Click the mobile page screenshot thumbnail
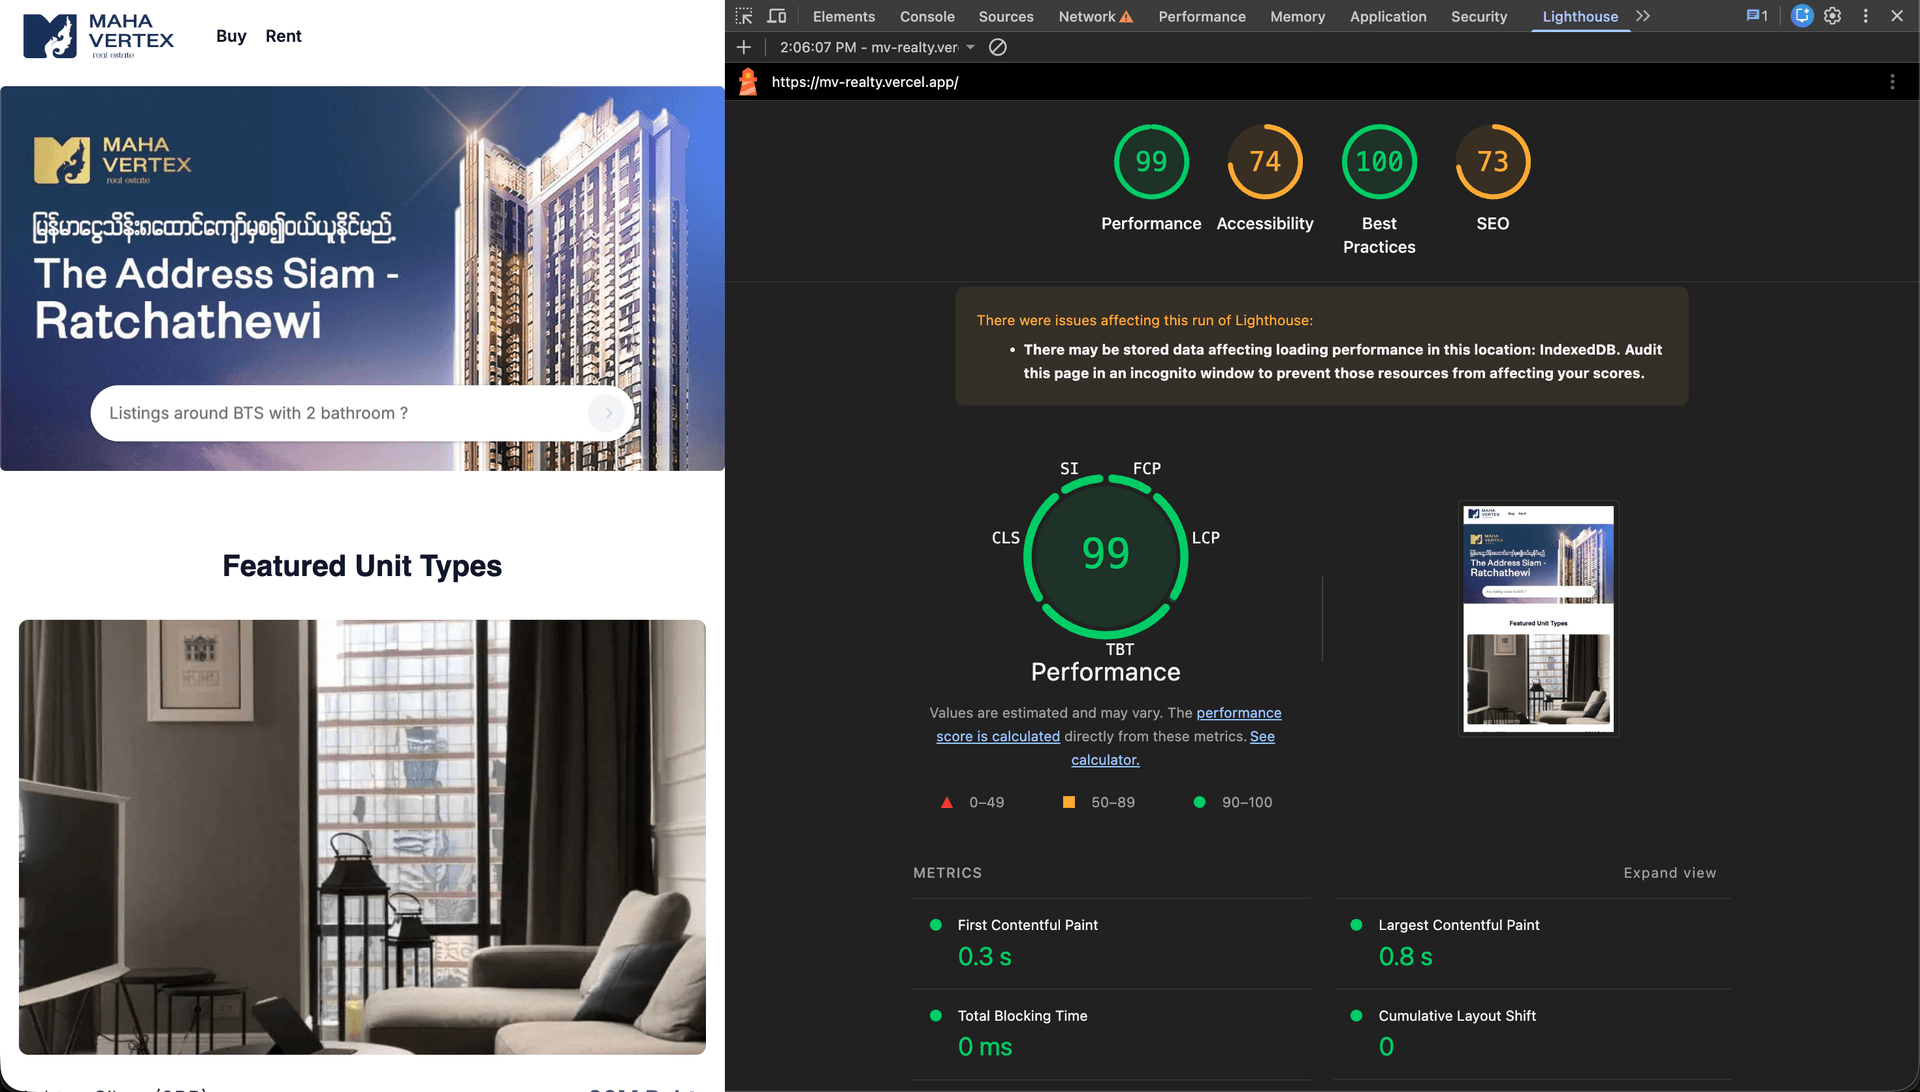 pyautogui.click(x=1537, y=619)
